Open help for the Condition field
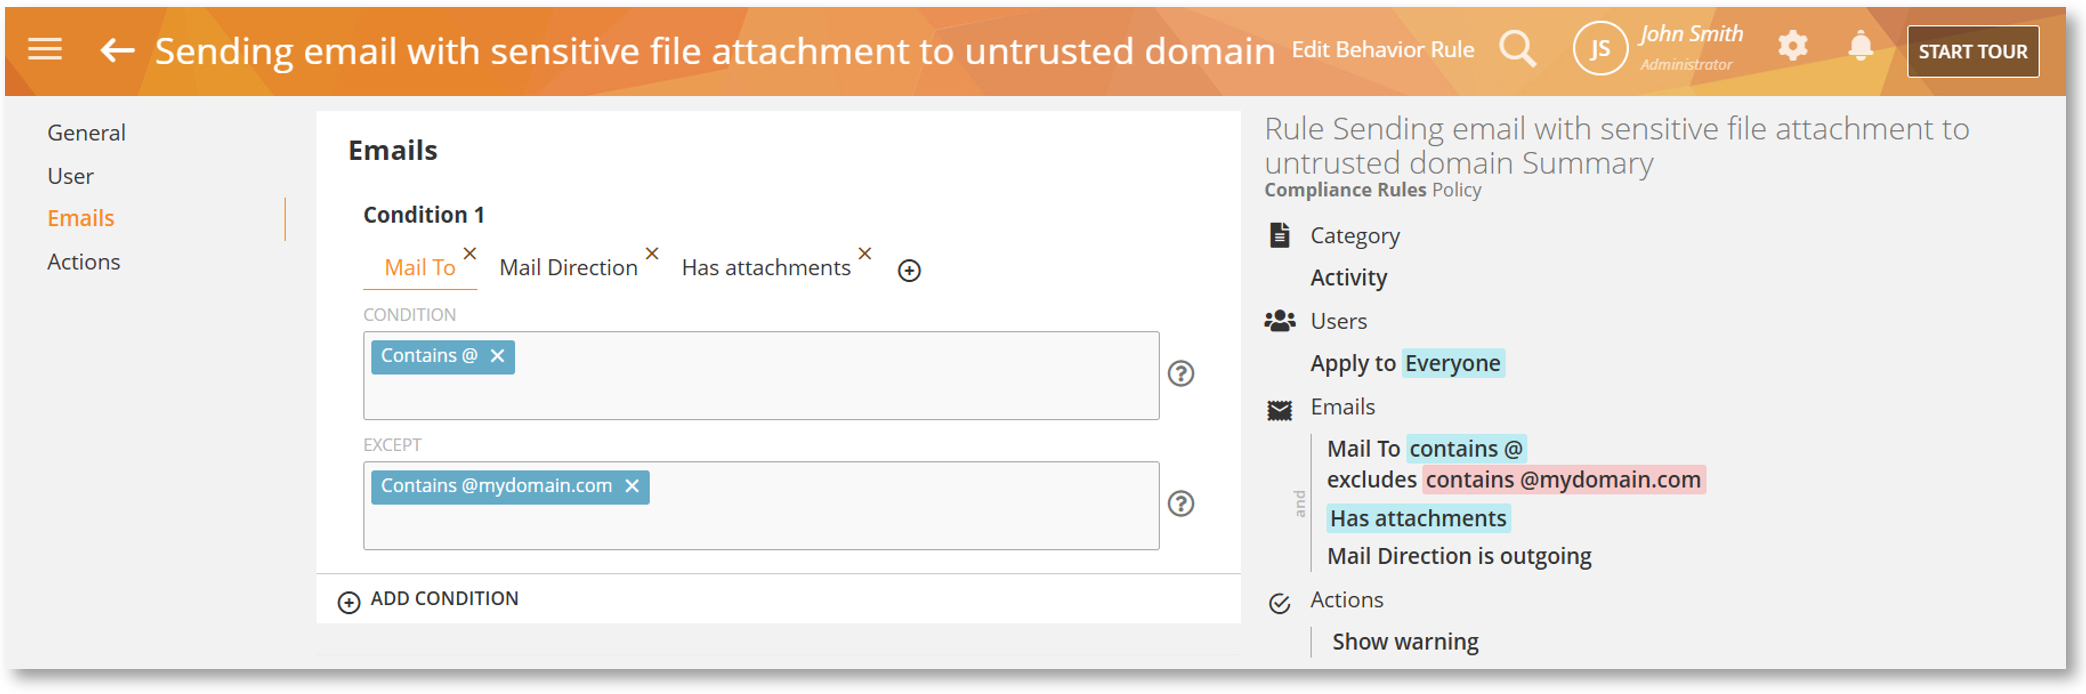2086x694 pixels. tap(1181, 374)
